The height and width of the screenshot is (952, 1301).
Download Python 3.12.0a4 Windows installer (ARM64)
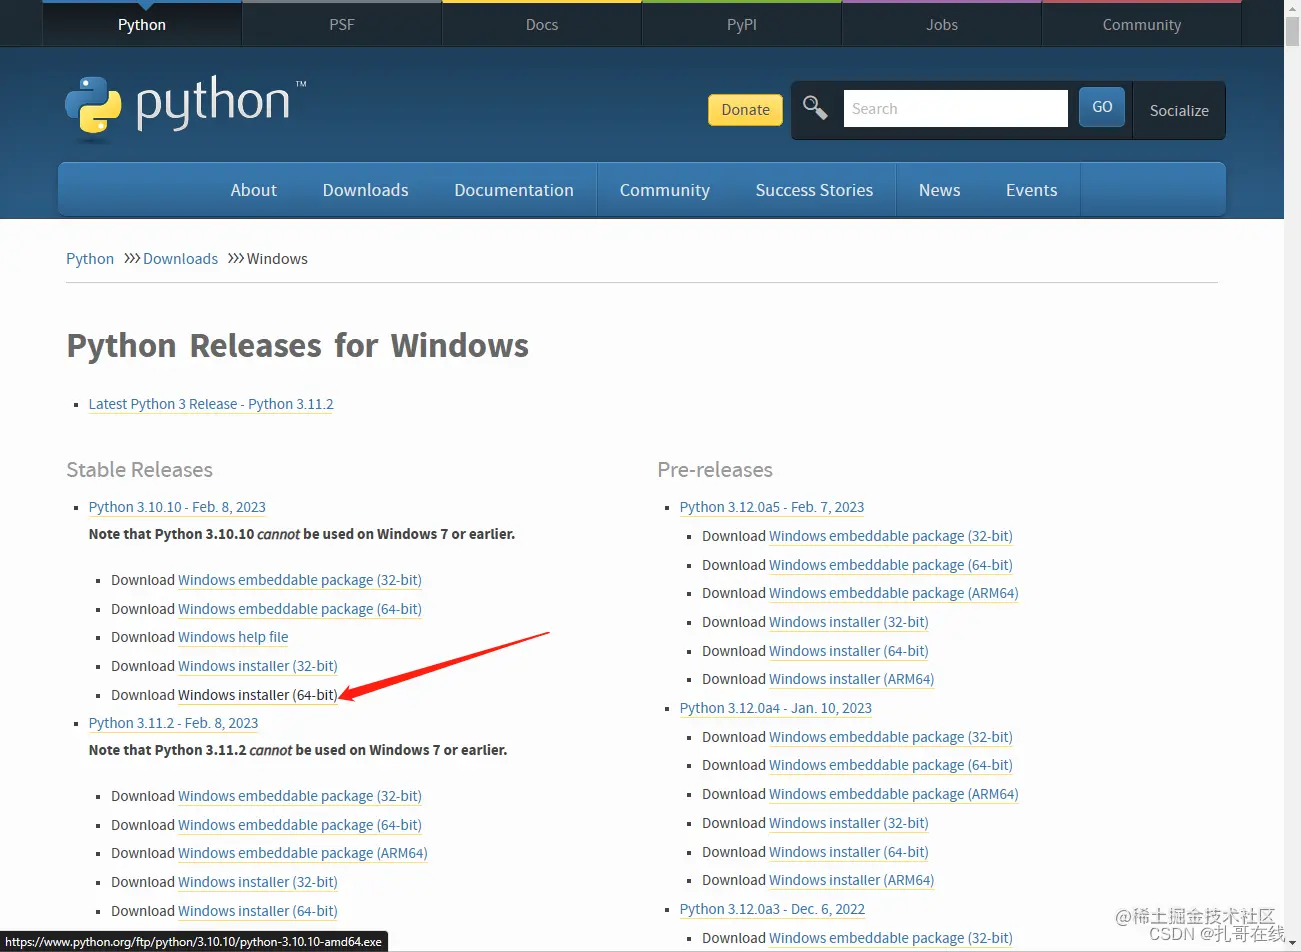[x=852, y=880]
